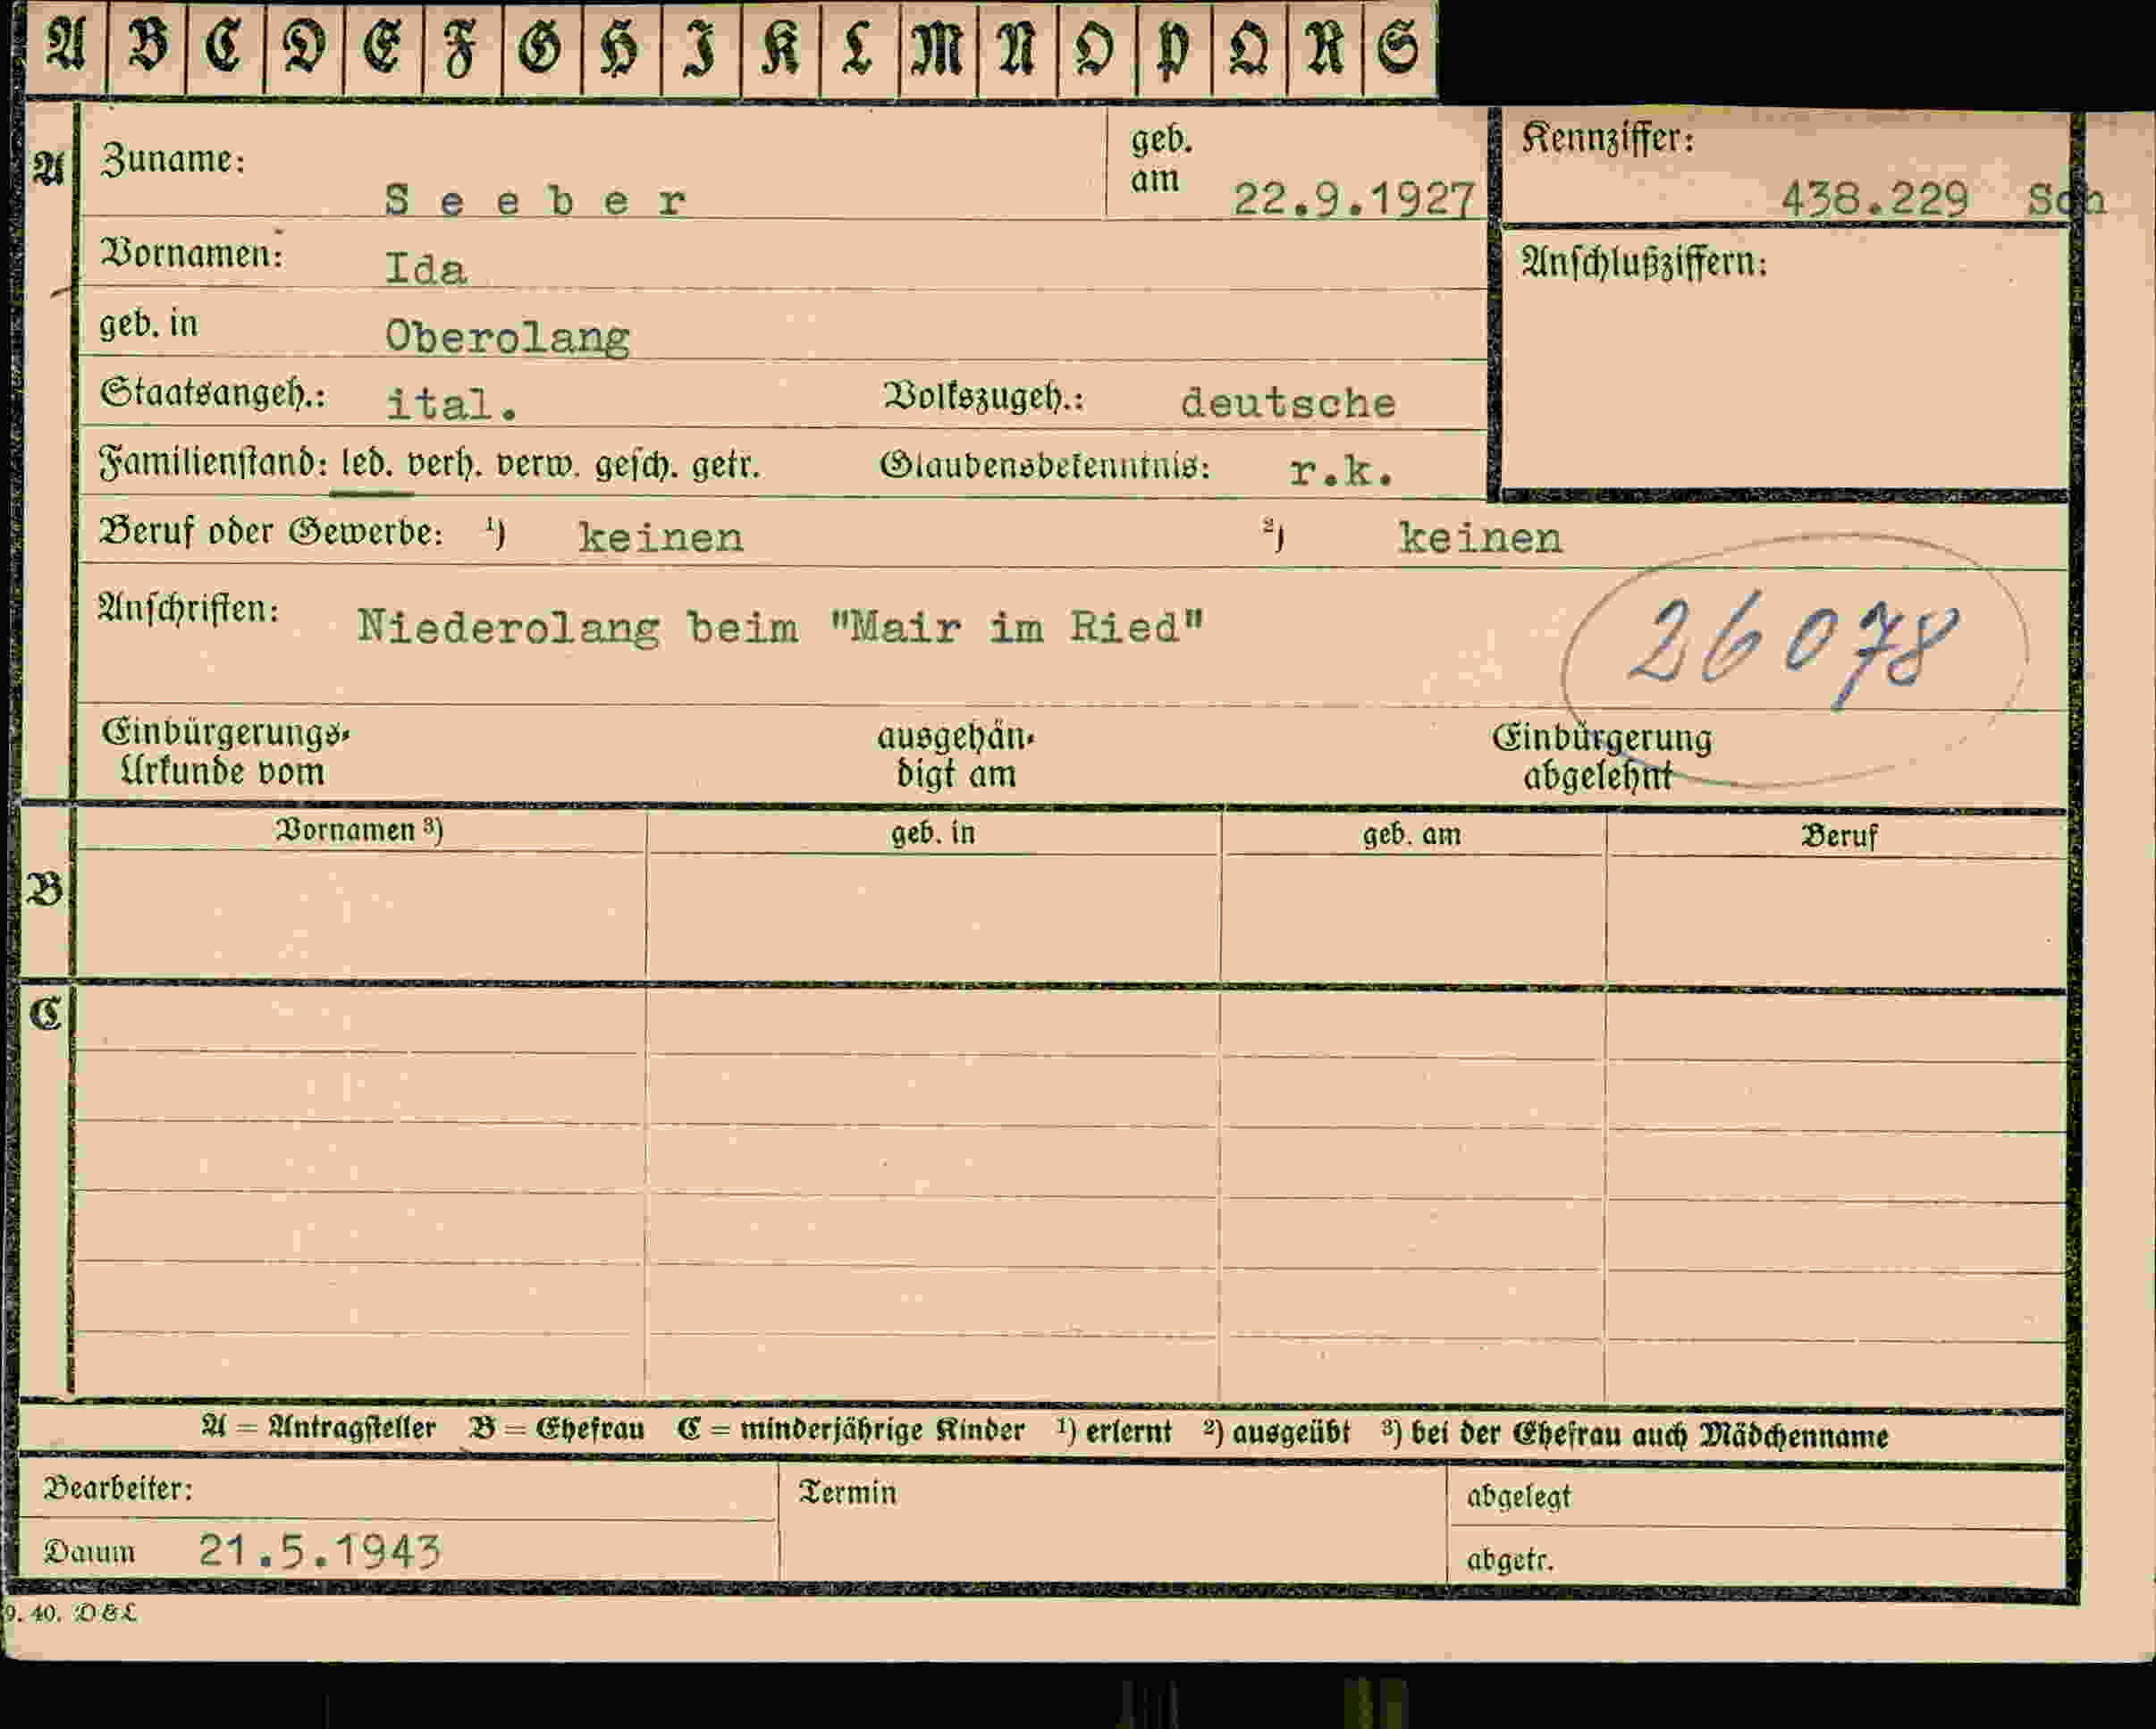Viewport: 2156px width, 1729px height.
Task: Click "keinen" under learned profession 1)
Action: (x=660, y=538)
